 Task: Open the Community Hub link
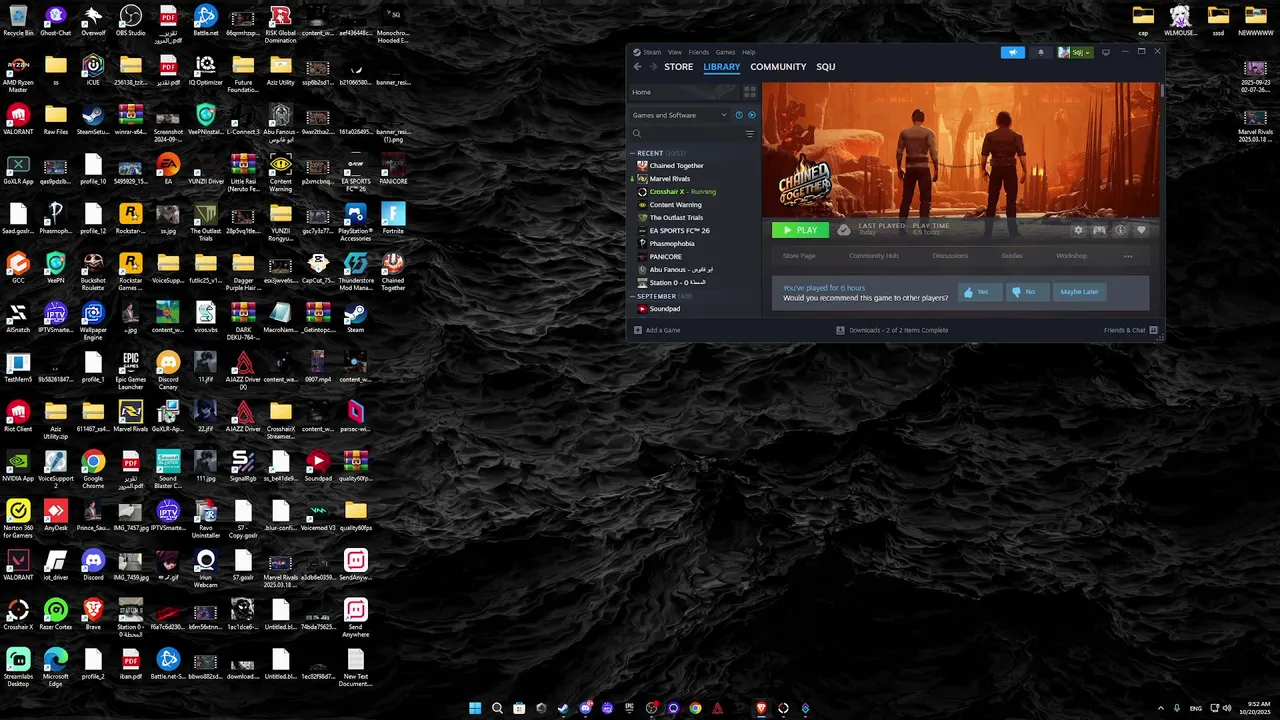tap(873, 256)
